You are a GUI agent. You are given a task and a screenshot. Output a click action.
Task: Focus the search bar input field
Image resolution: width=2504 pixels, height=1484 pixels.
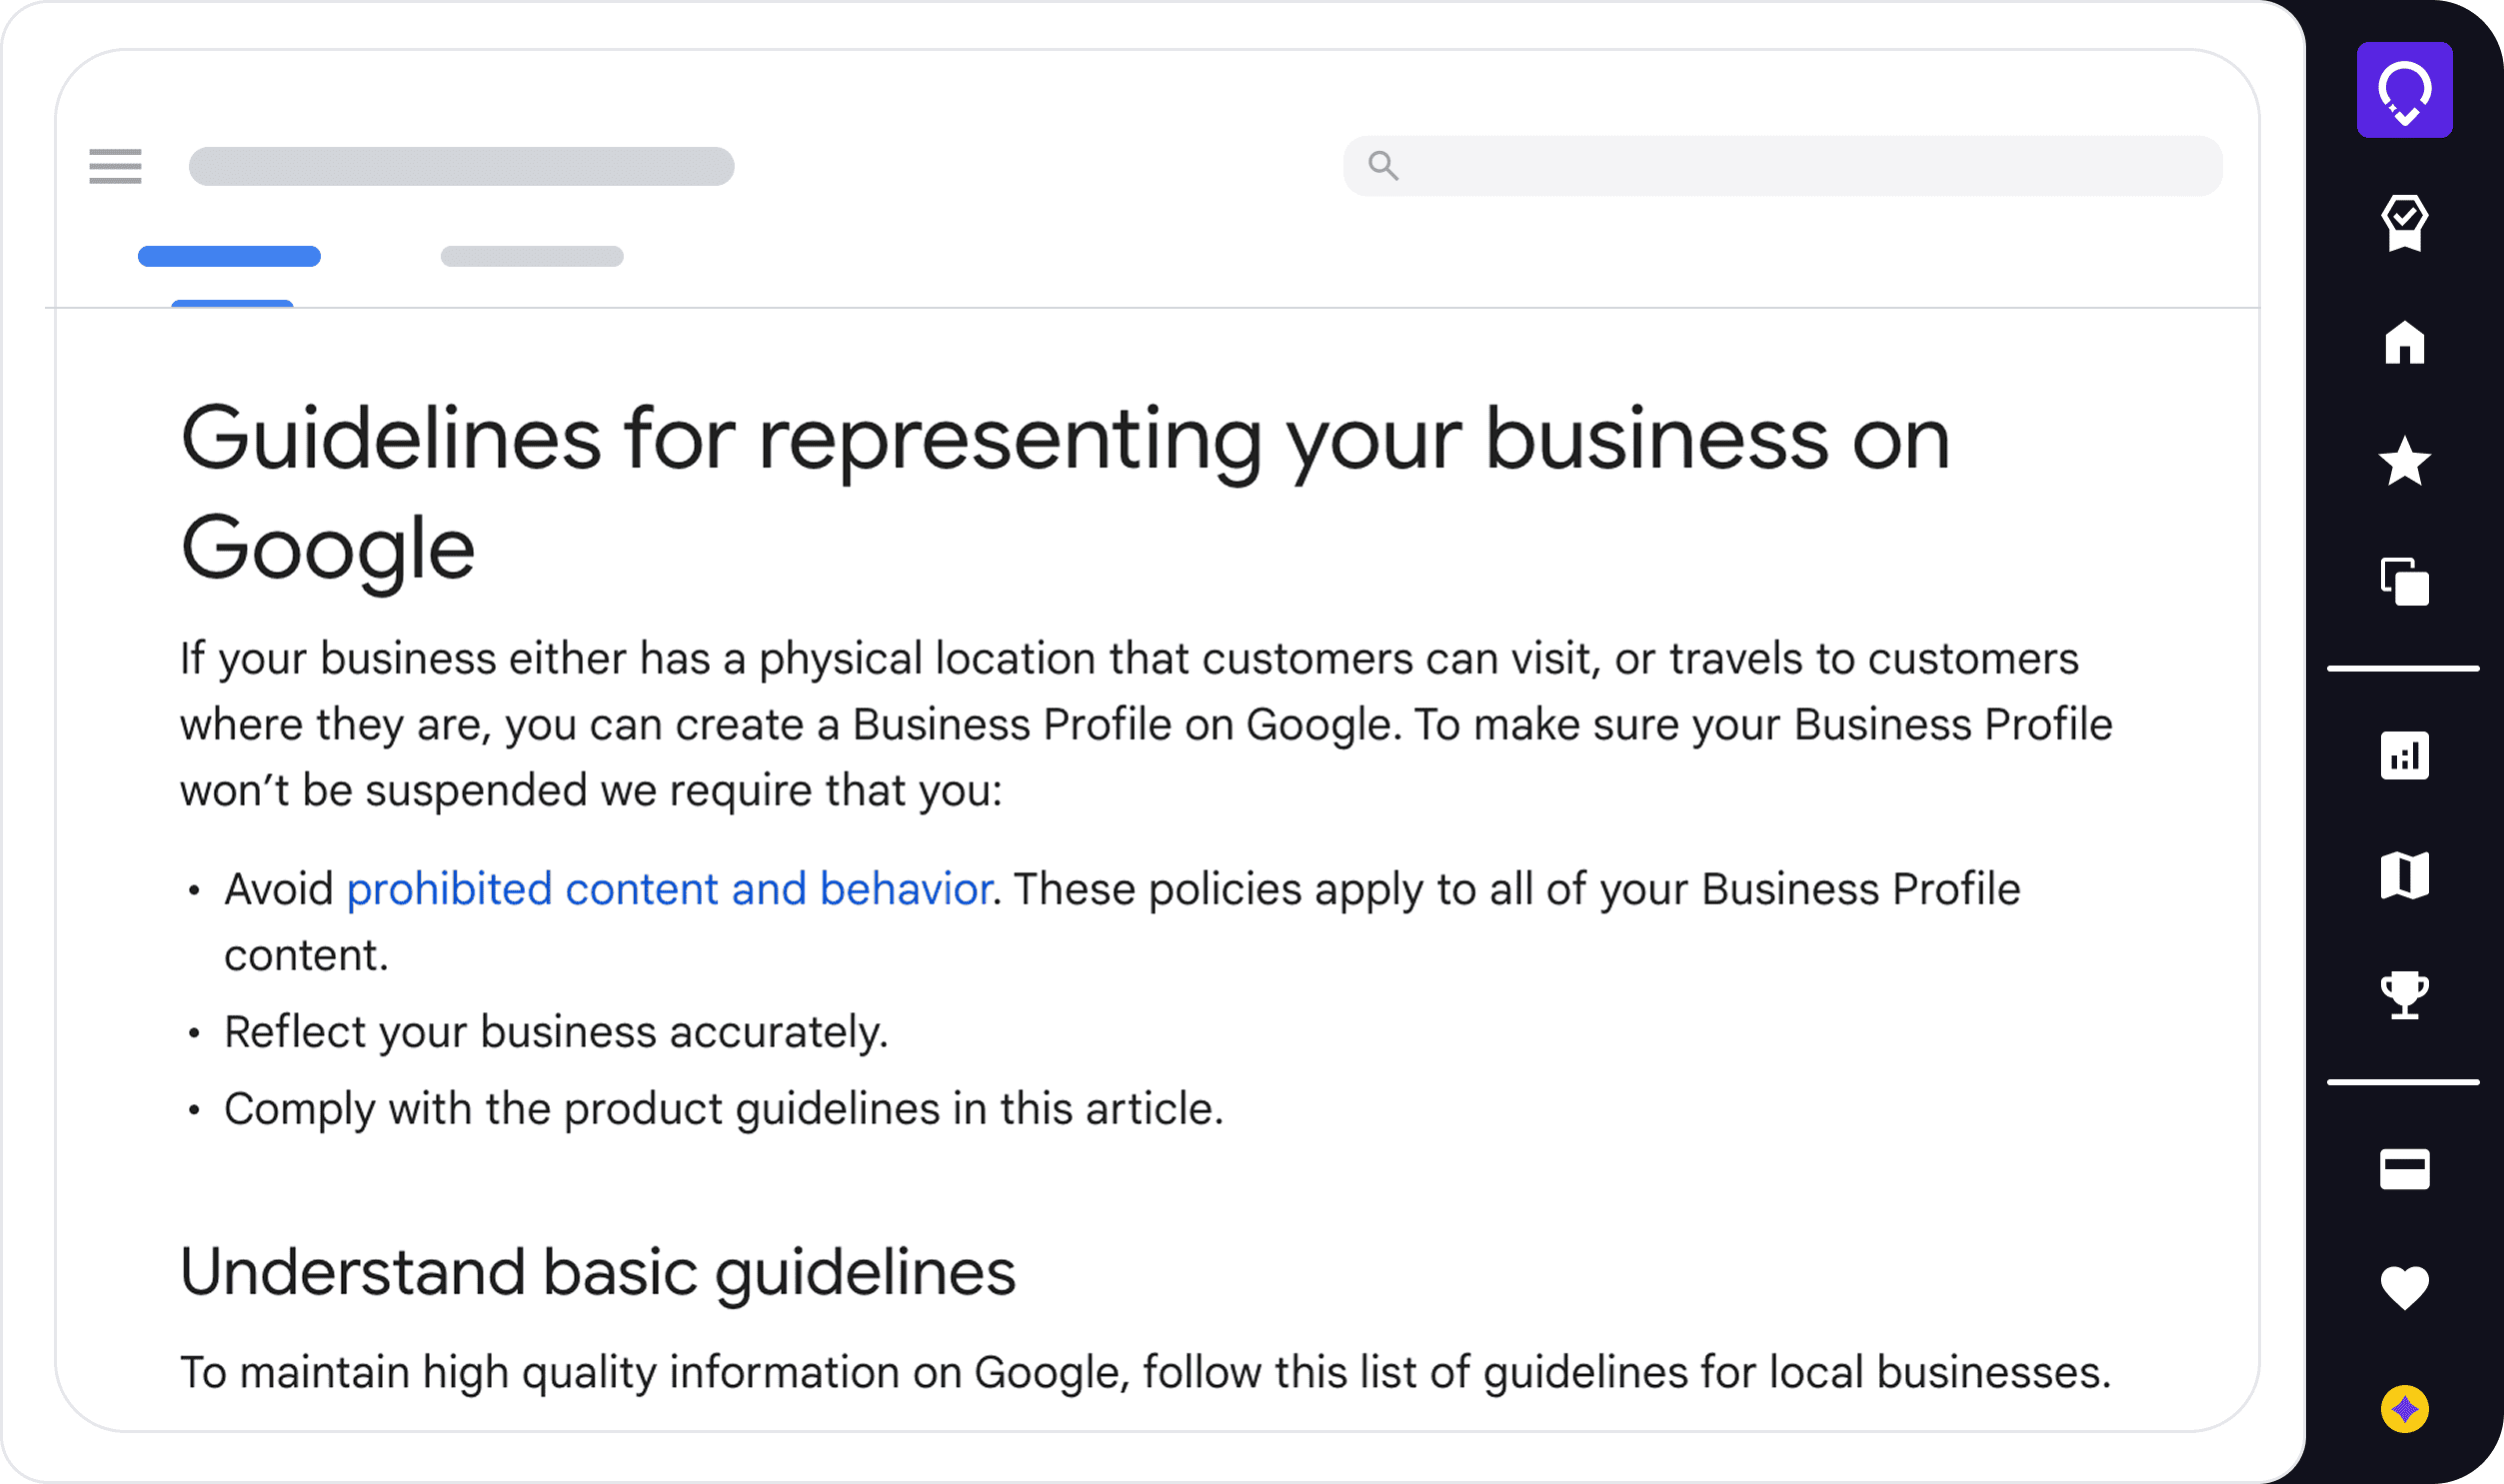(x=1800, y=166)
